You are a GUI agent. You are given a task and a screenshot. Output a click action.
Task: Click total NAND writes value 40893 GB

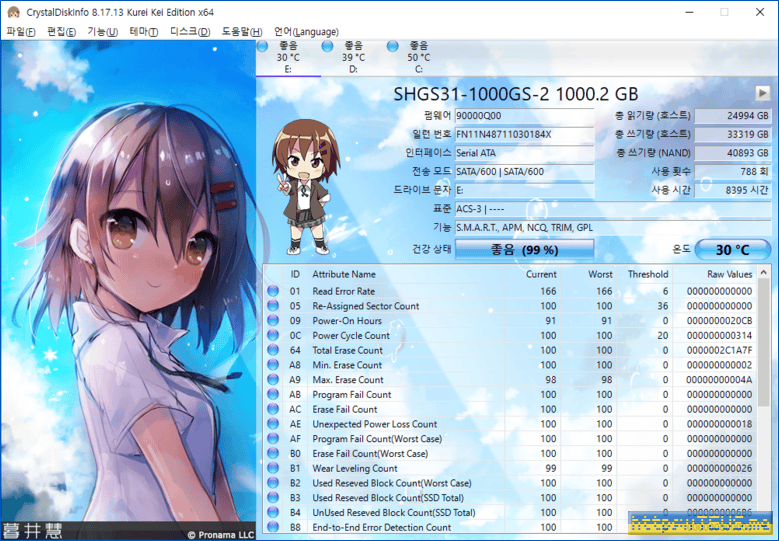pyautogui.click(x=733, y=153)
